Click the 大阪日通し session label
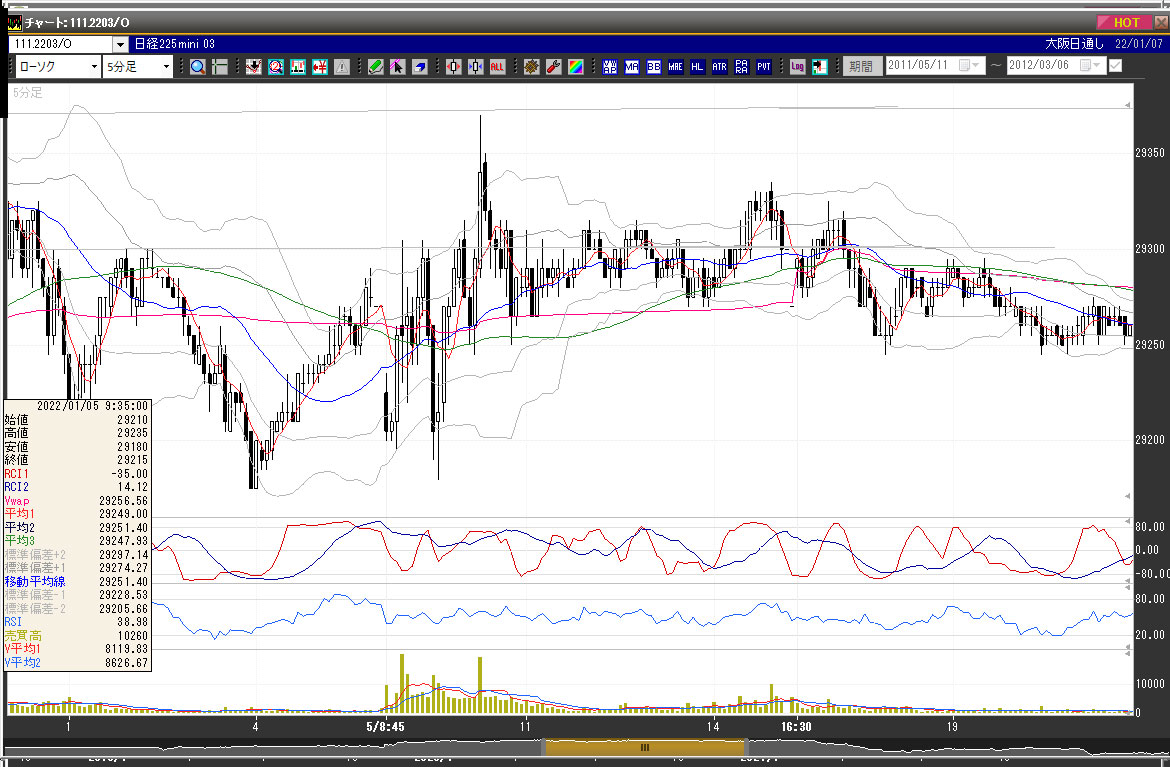The width and height of the screenshot is (1170, 767). 1074,44
